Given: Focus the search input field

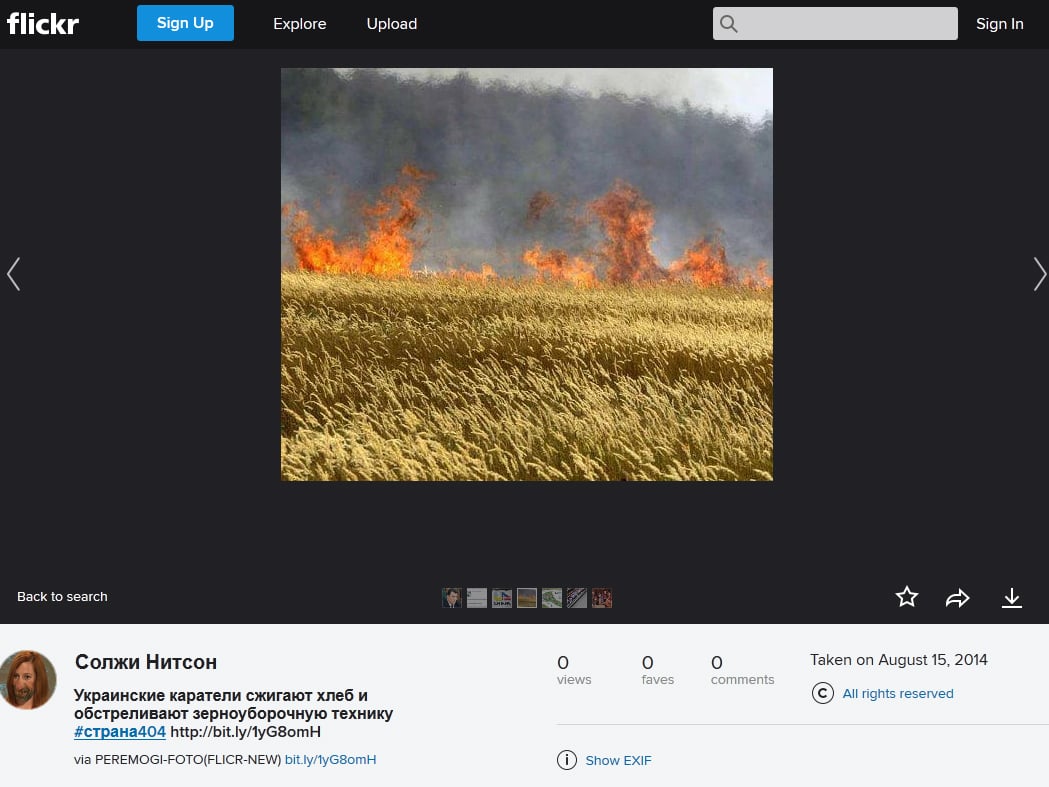Looking at the screenshot, I should pos(835,23).
